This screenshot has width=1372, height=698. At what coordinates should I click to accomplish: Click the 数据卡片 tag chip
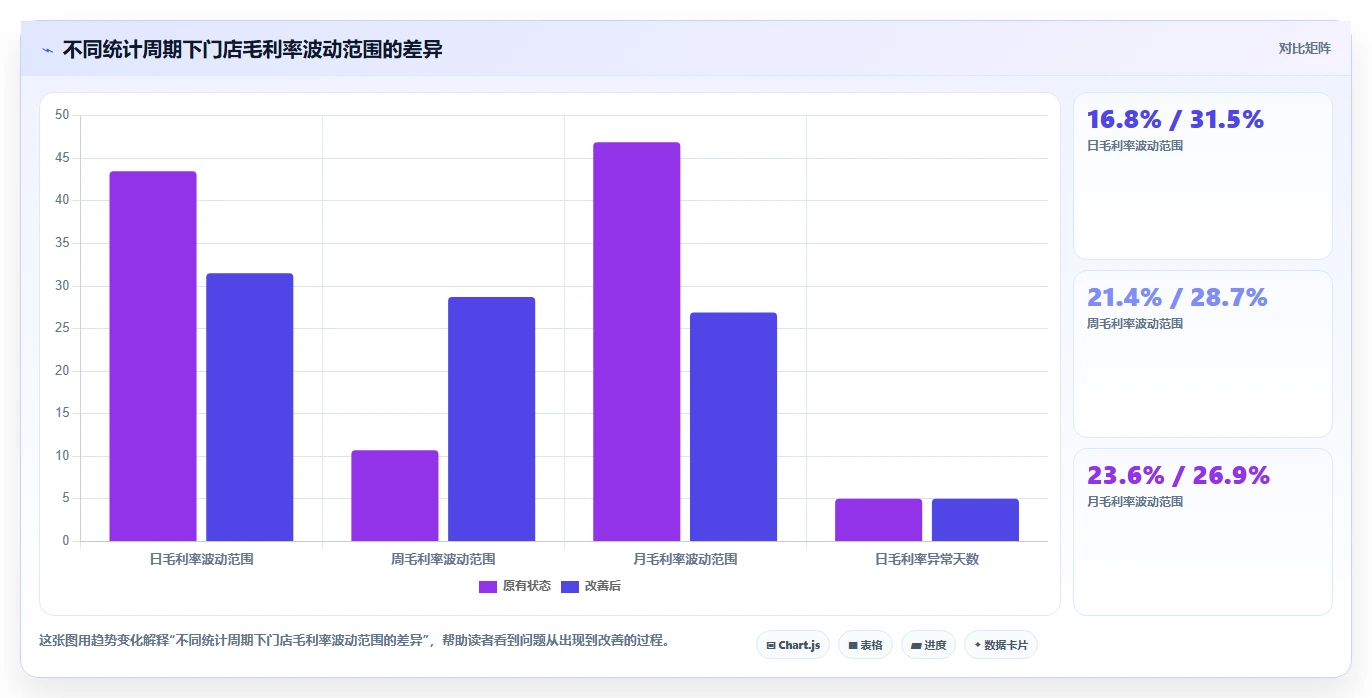1000,645
